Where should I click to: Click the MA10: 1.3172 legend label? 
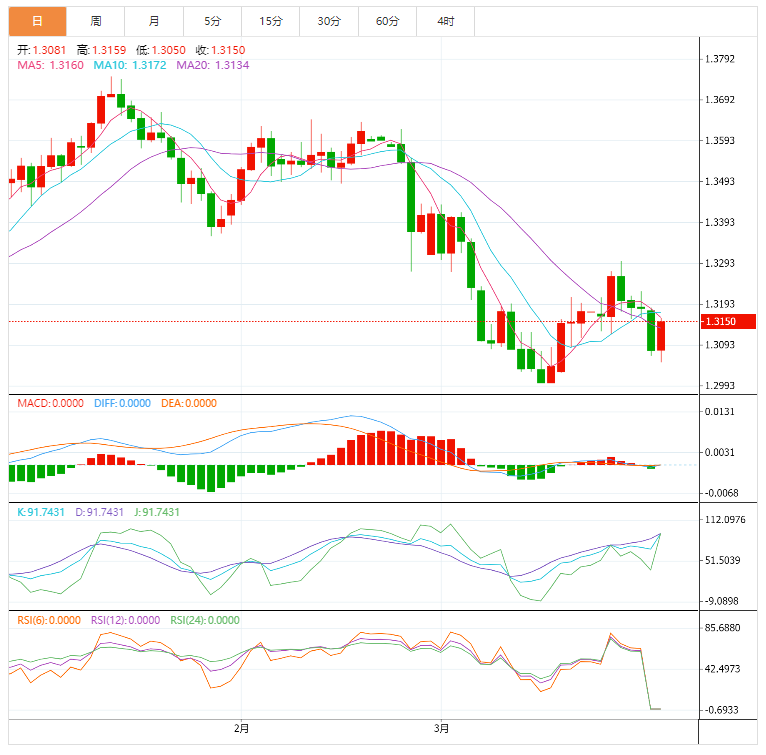pos(130,65)
